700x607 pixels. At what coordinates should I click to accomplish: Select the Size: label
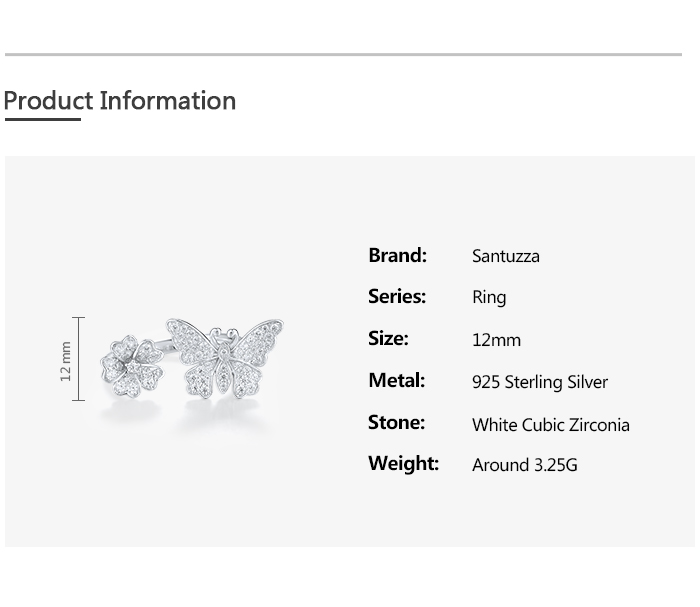tap(388, 339)
